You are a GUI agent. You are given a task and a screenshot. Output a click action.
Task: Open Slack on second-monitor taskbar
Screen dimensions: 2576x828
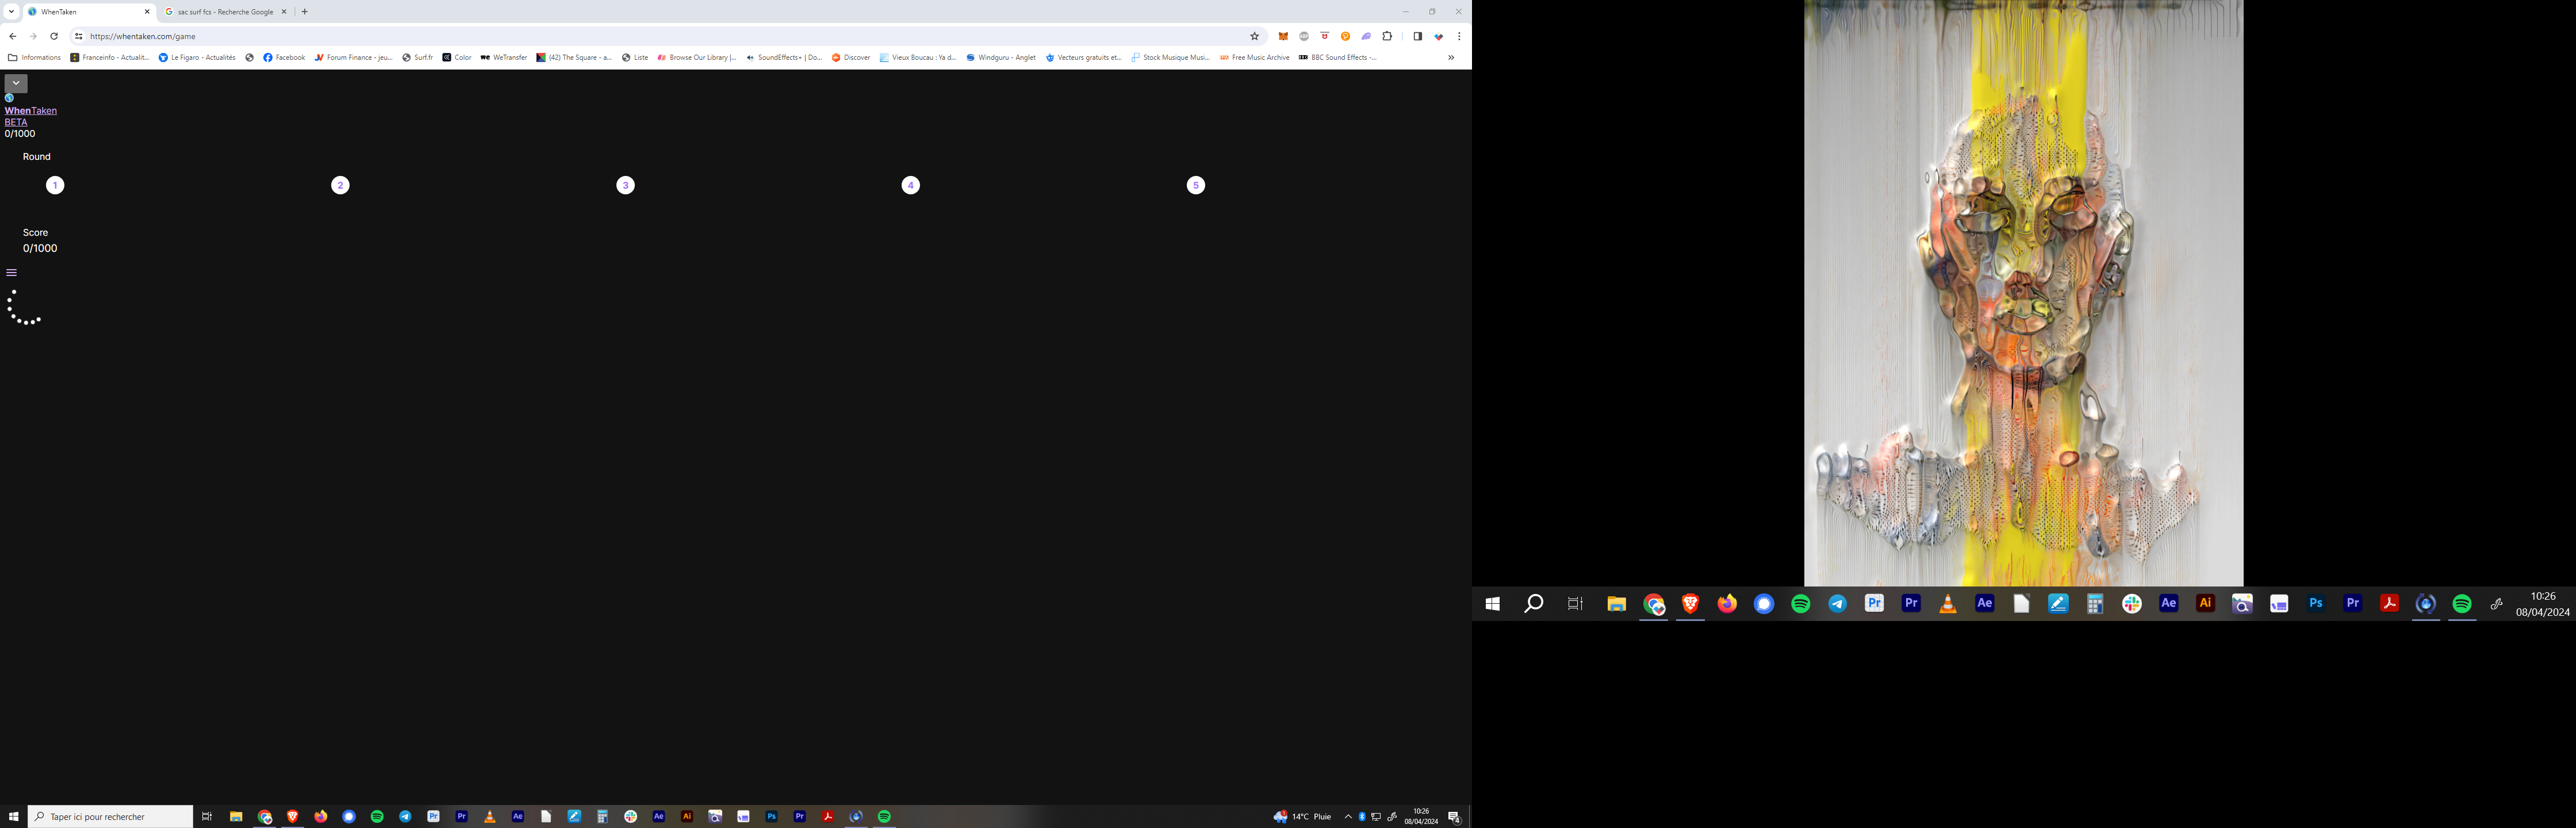(2131, 603)
